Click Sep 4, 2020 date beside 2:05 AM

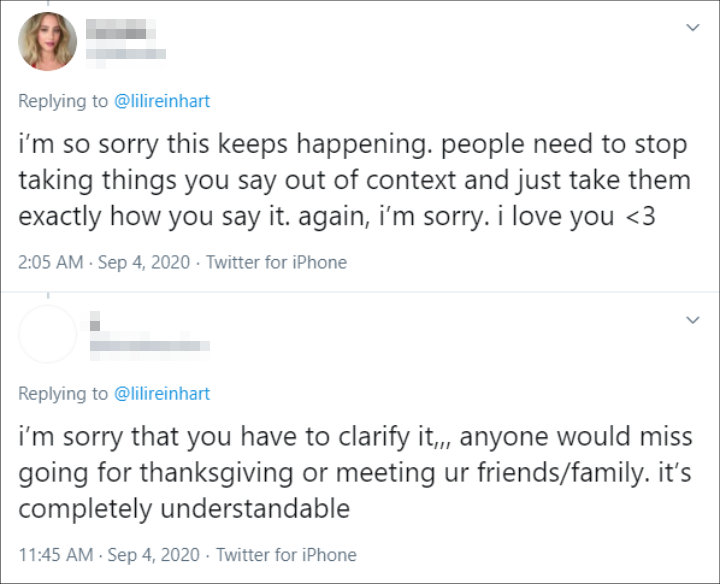[144, 263]
